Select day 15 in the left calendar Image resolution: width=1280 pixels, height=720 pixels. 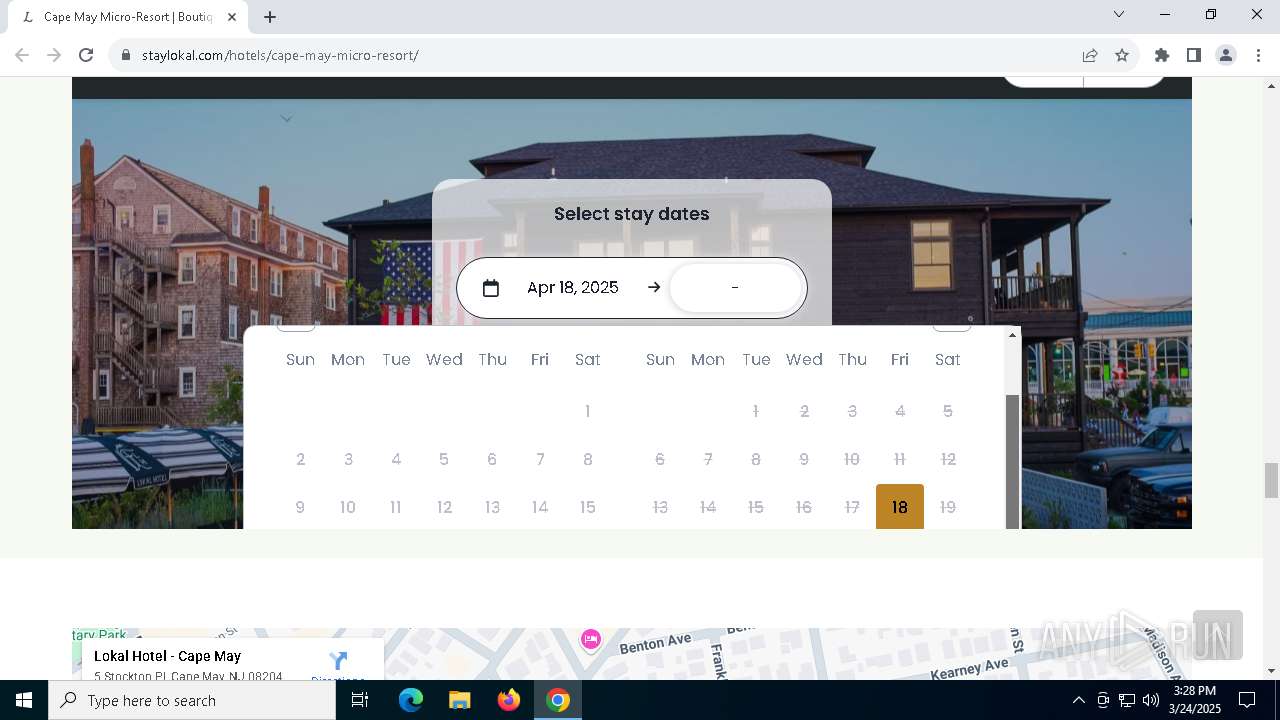pyautogui.click(x=588, y=507)
